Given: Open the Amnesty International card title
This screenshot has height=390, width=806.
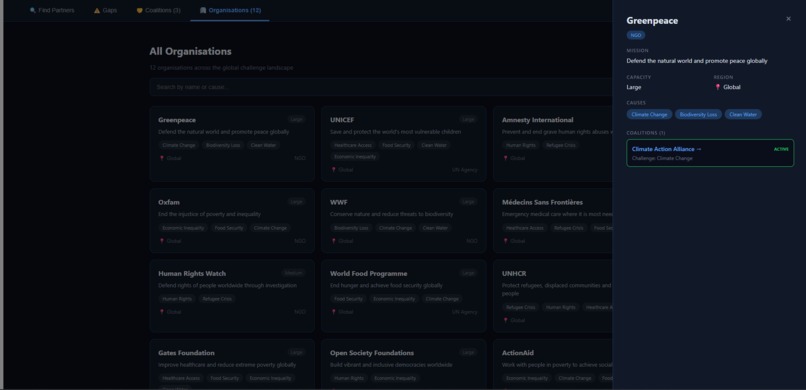Looking at the screenshot, I should 537,120.
